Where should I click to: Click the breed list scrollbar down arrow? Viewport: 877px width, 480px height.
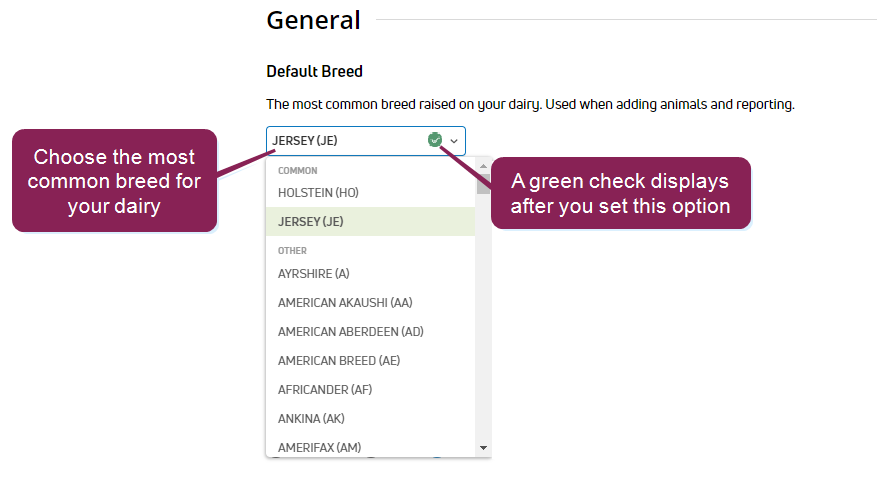483,448
